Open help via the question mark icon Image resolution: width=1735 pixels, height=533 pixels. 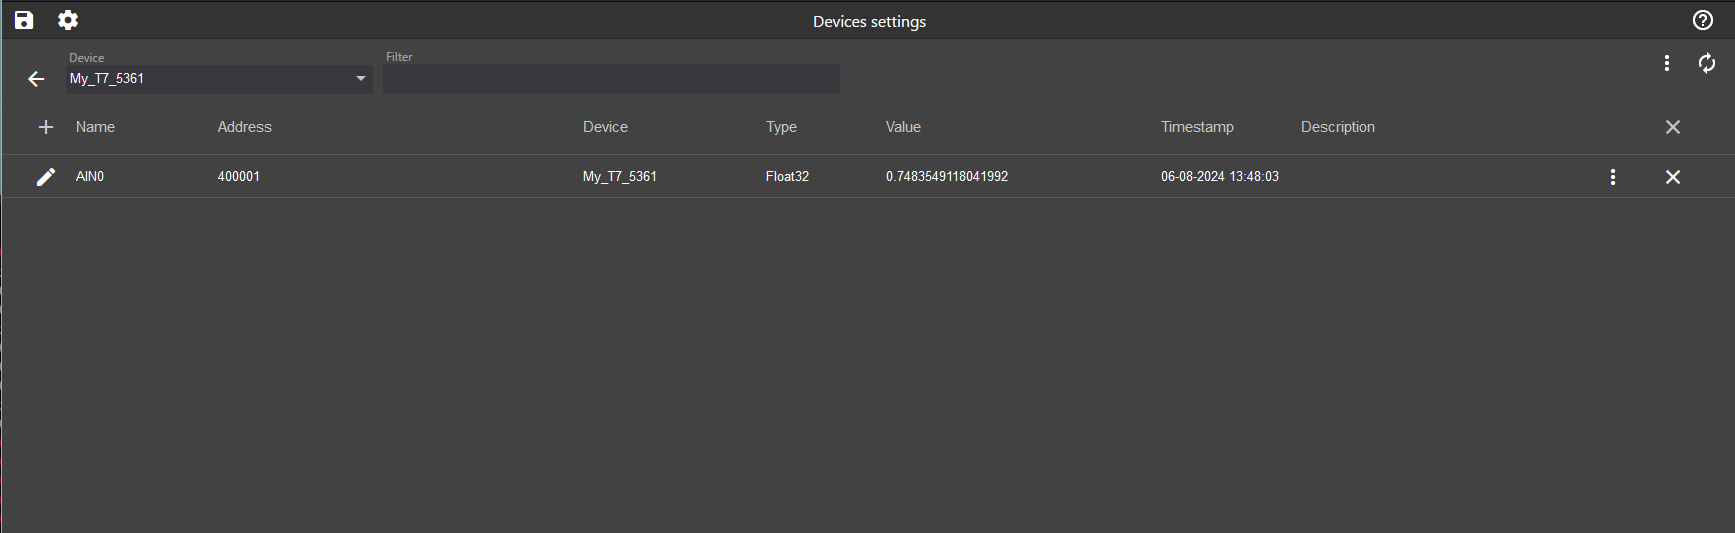click(x=1703, y=20)
